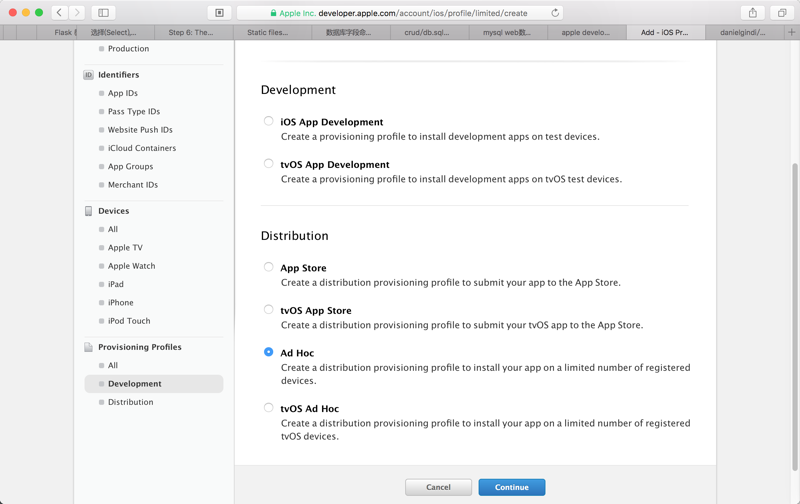Click the Safari forward navigation arrow
This screenshot has width=800, height=504.
coord(77,13)
